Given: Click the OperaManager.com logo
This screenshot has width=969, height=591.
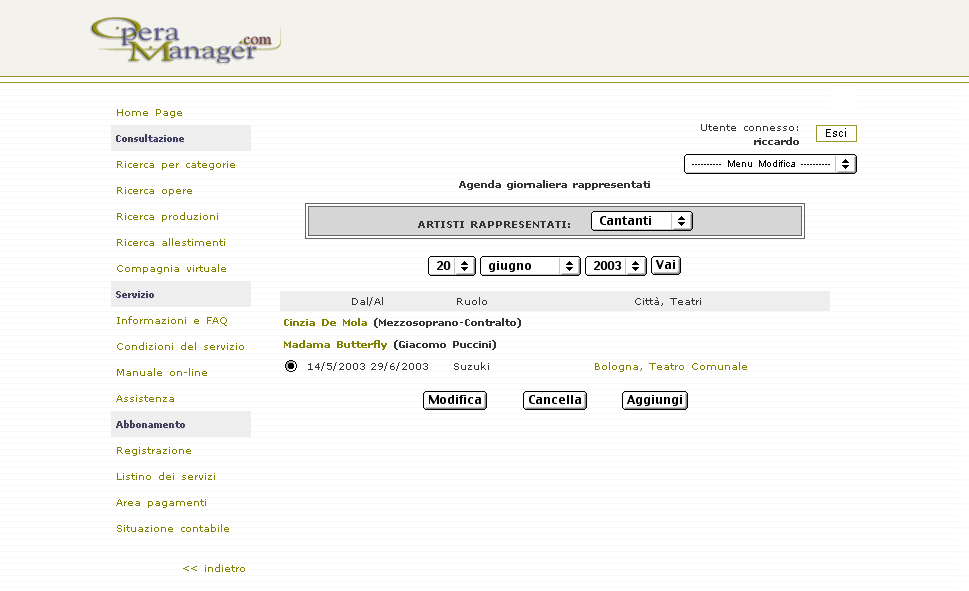Looking at the screenshot, I should click(183, 40).
